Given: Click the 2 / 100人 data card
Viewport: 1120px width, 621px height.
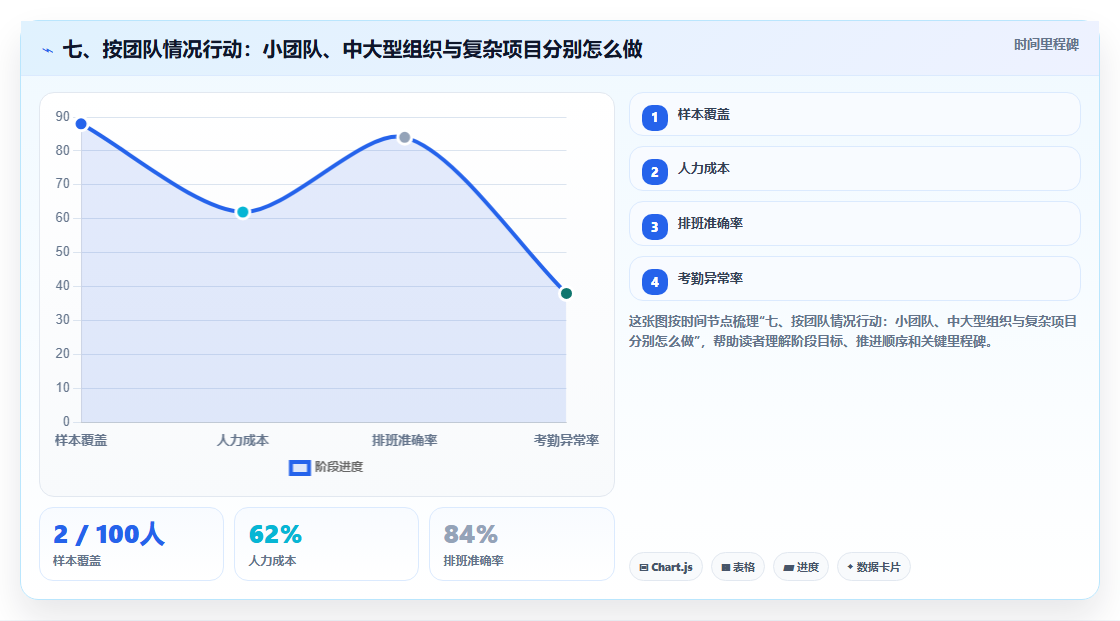Looking at the screenshot, I should click(131, 544).
